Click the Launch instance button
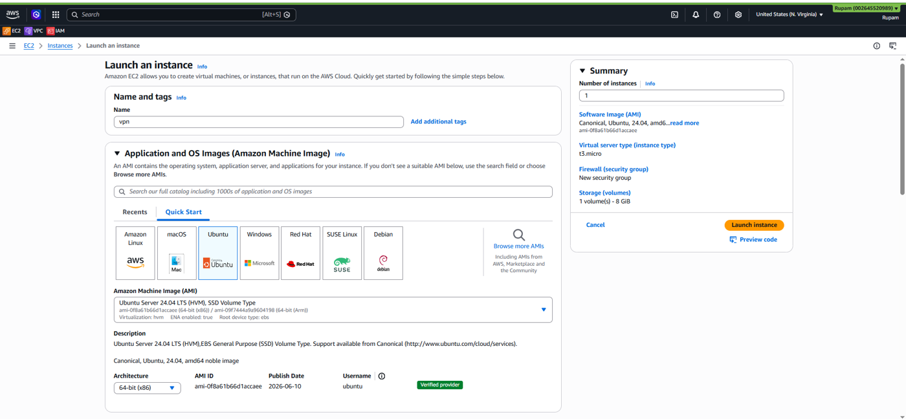Viewport: 906px width, 419px height. pos(754,225)
